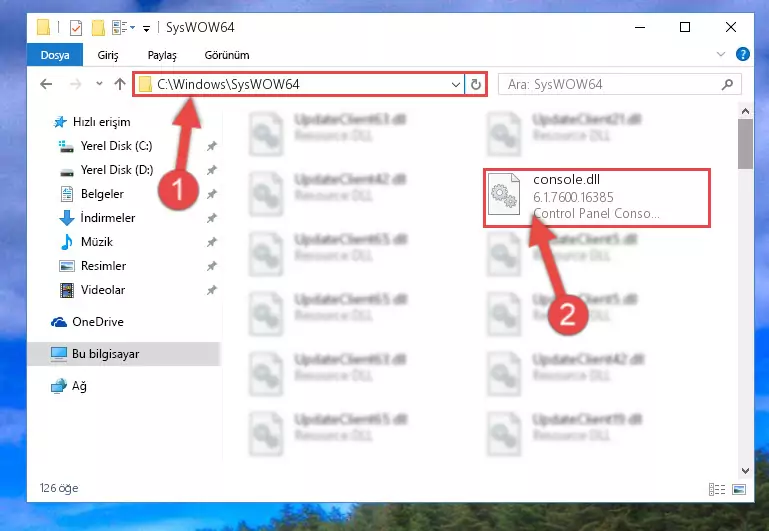Refresh the SysWOW64 folder
Image resolution: width=769 pixels, height=531 pixels.
pos(476,84)
